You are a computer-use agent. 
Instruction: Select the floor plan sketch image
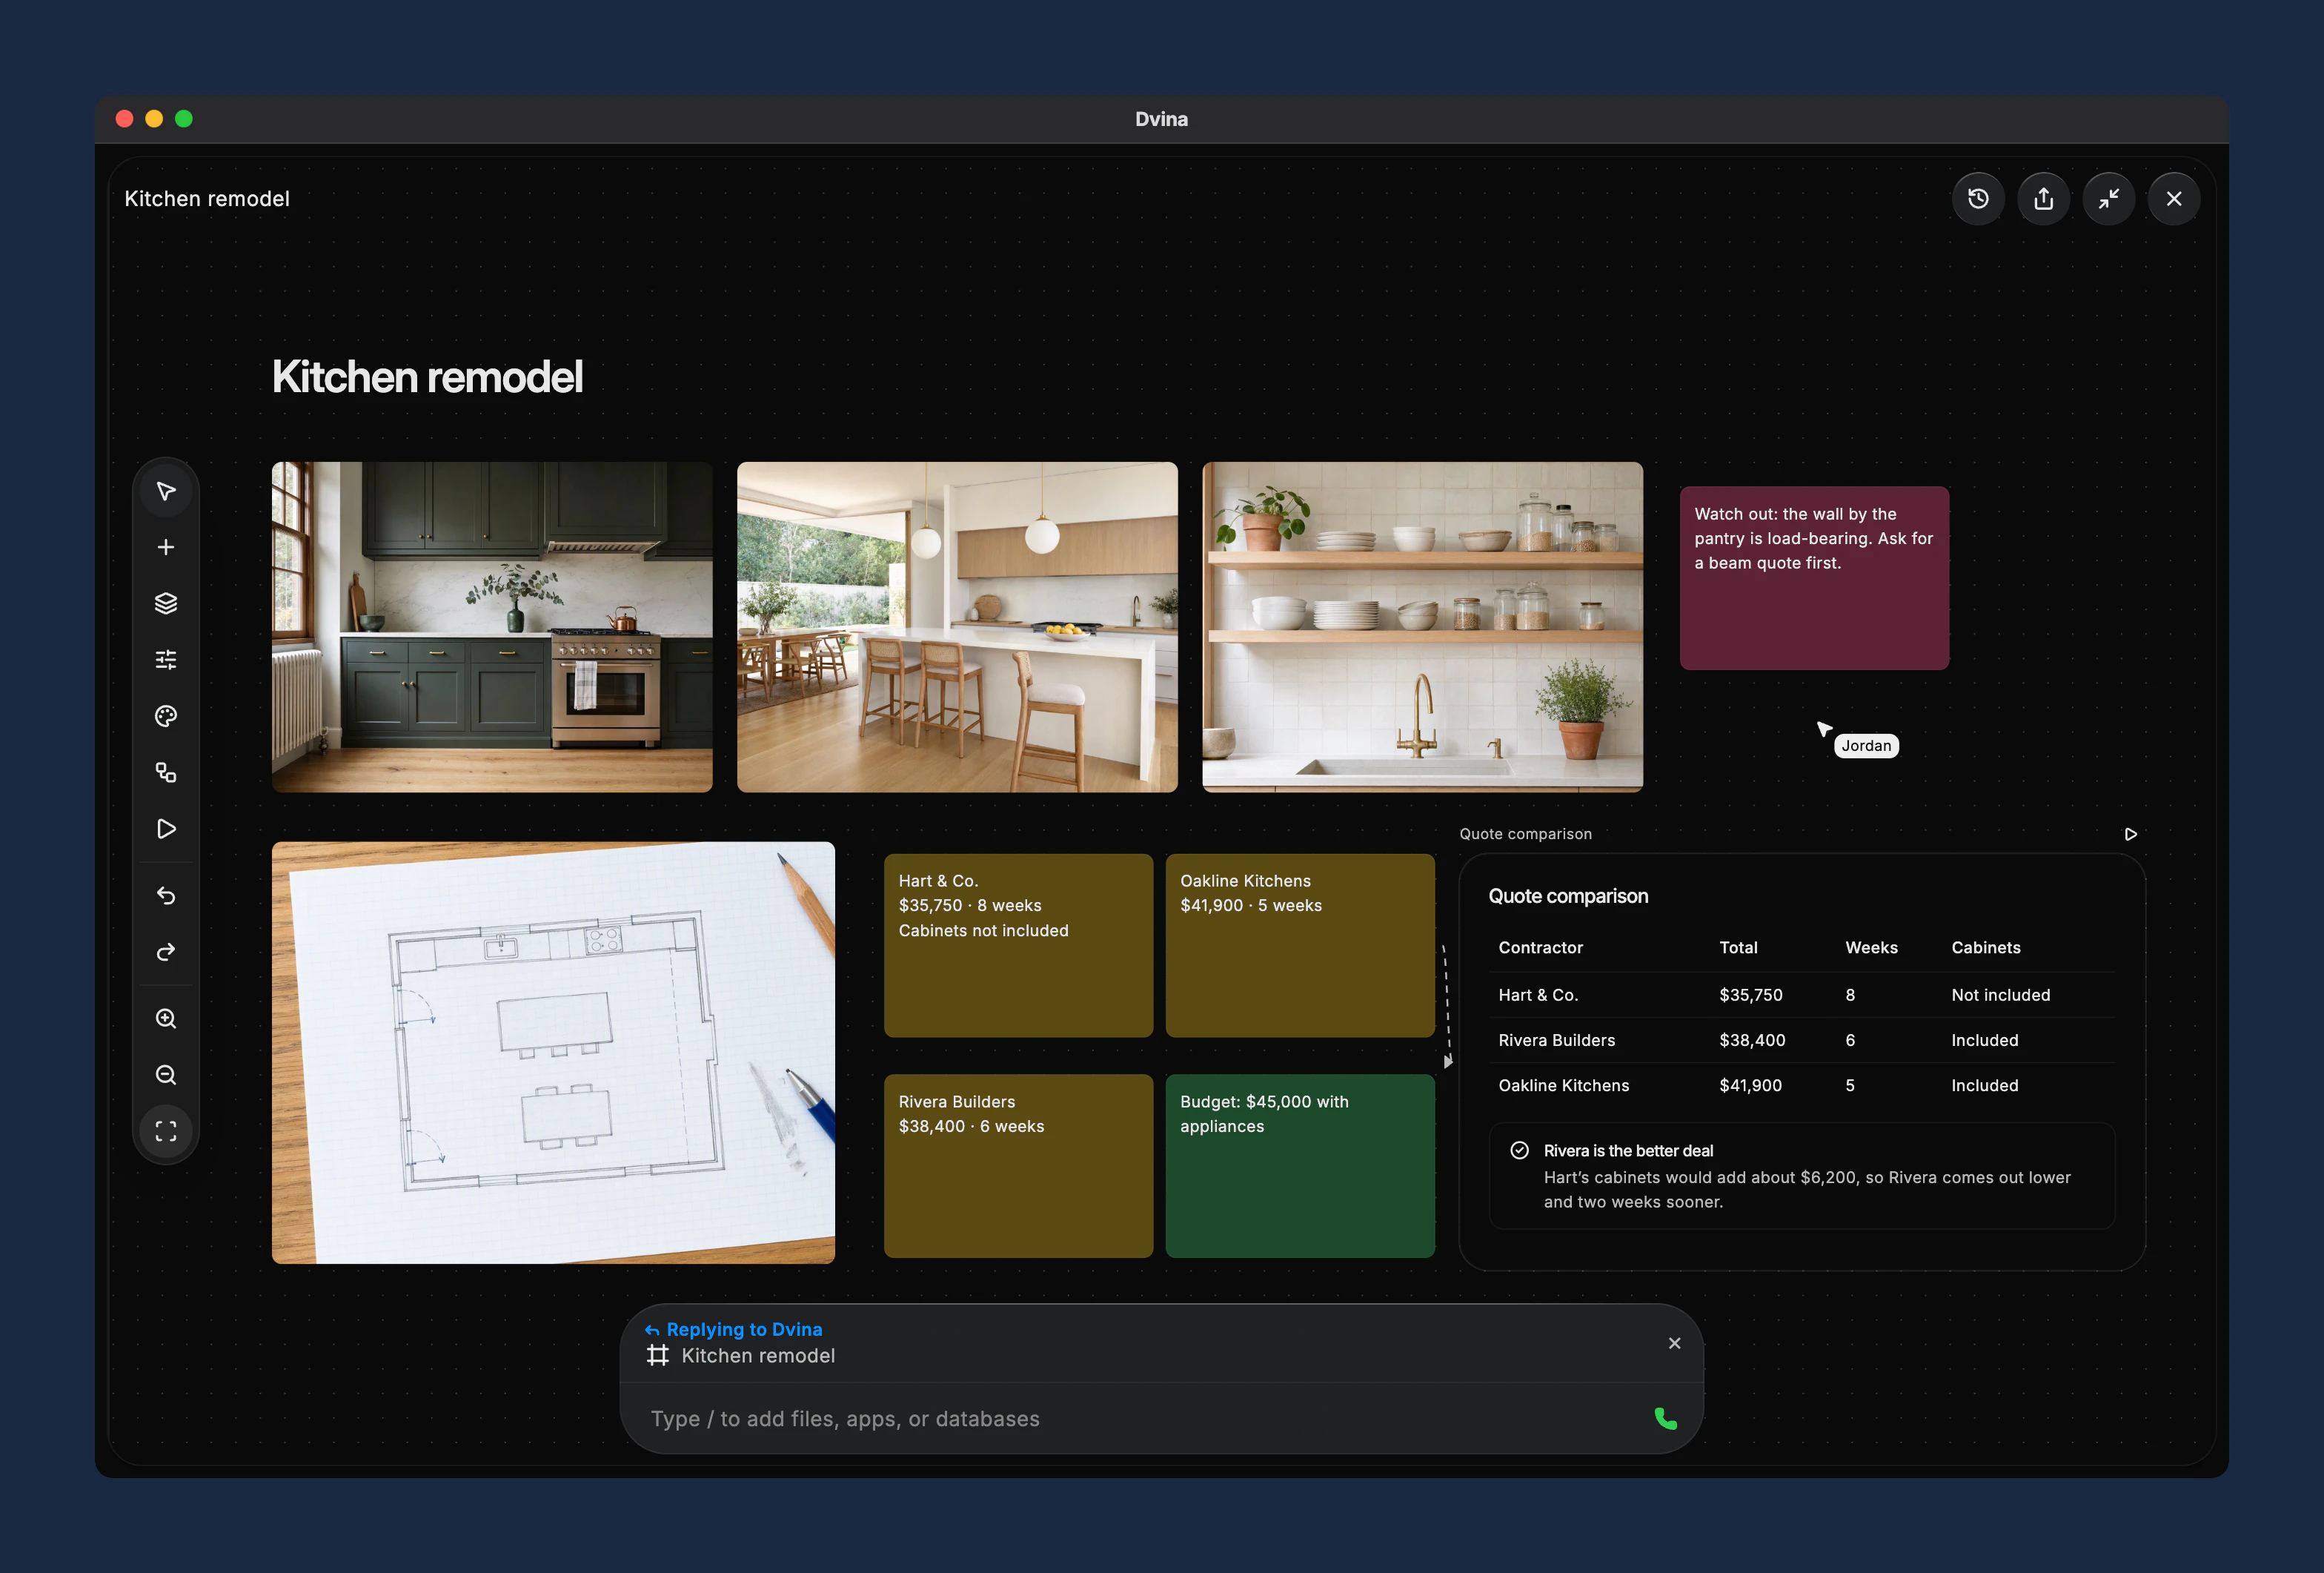pyautogui.click(x=553, y=1053)
